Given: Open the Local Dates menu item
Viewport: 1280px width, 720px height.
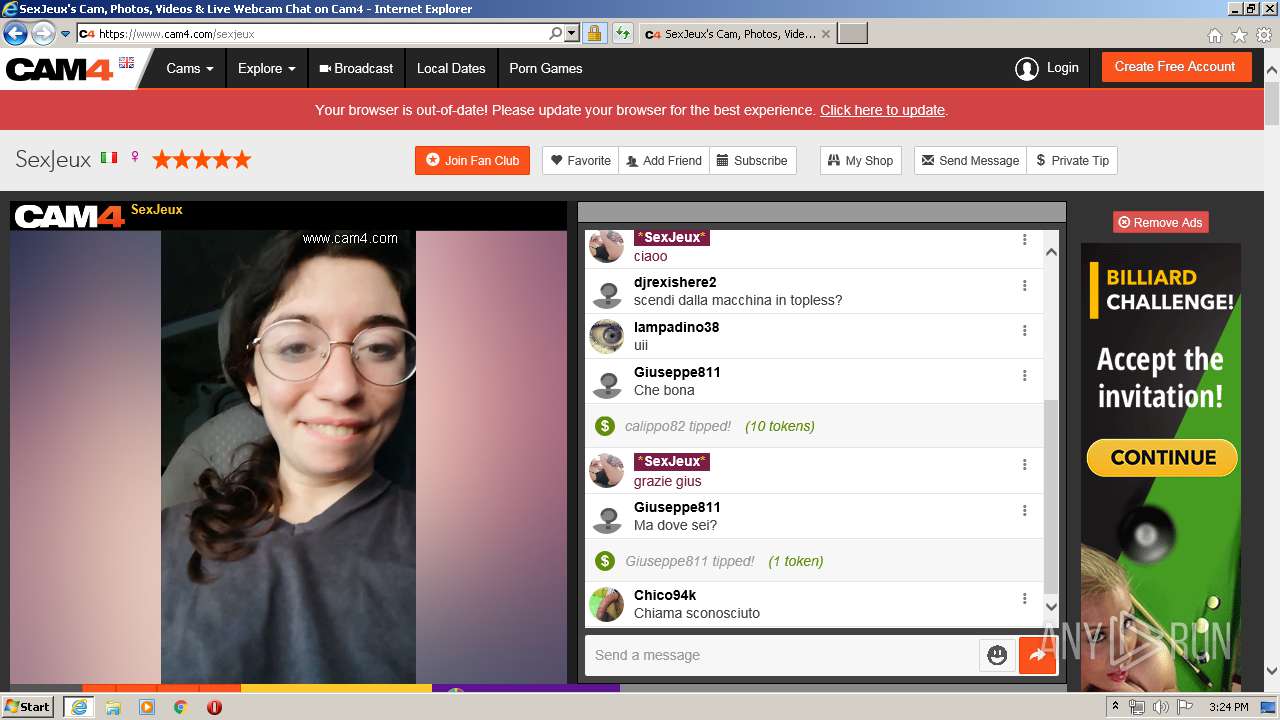Looking at the screenshot, I should point(451,68).
